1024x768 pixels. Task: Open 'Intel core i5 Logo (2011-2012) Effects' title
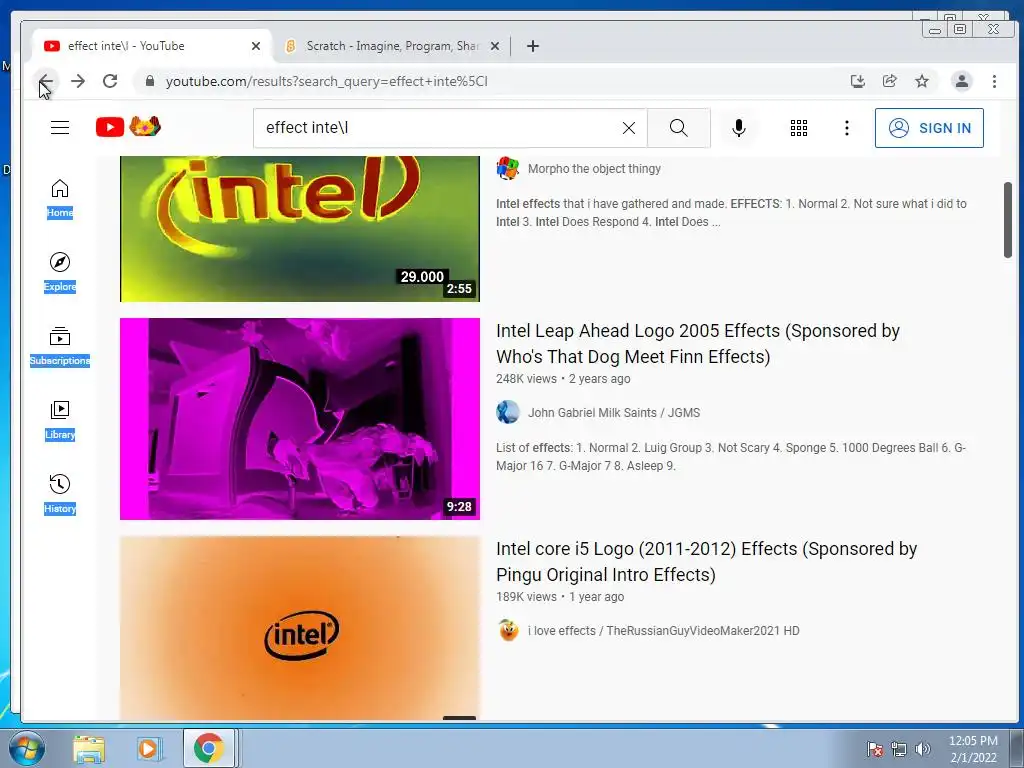pyautogui.click(x=706, y=562)
